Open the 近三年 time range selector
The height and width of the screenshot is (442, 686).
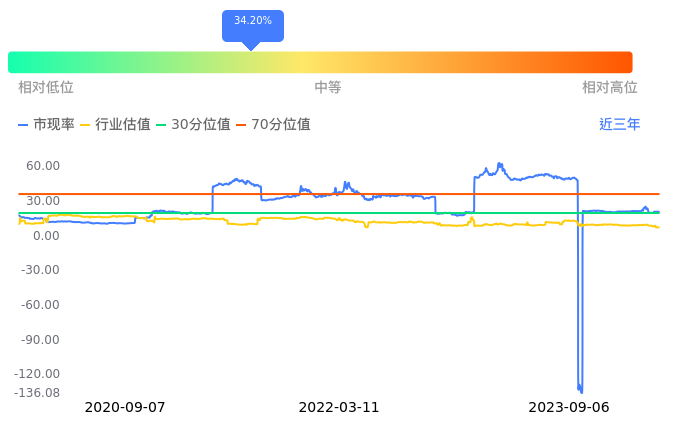pos(619,125)
